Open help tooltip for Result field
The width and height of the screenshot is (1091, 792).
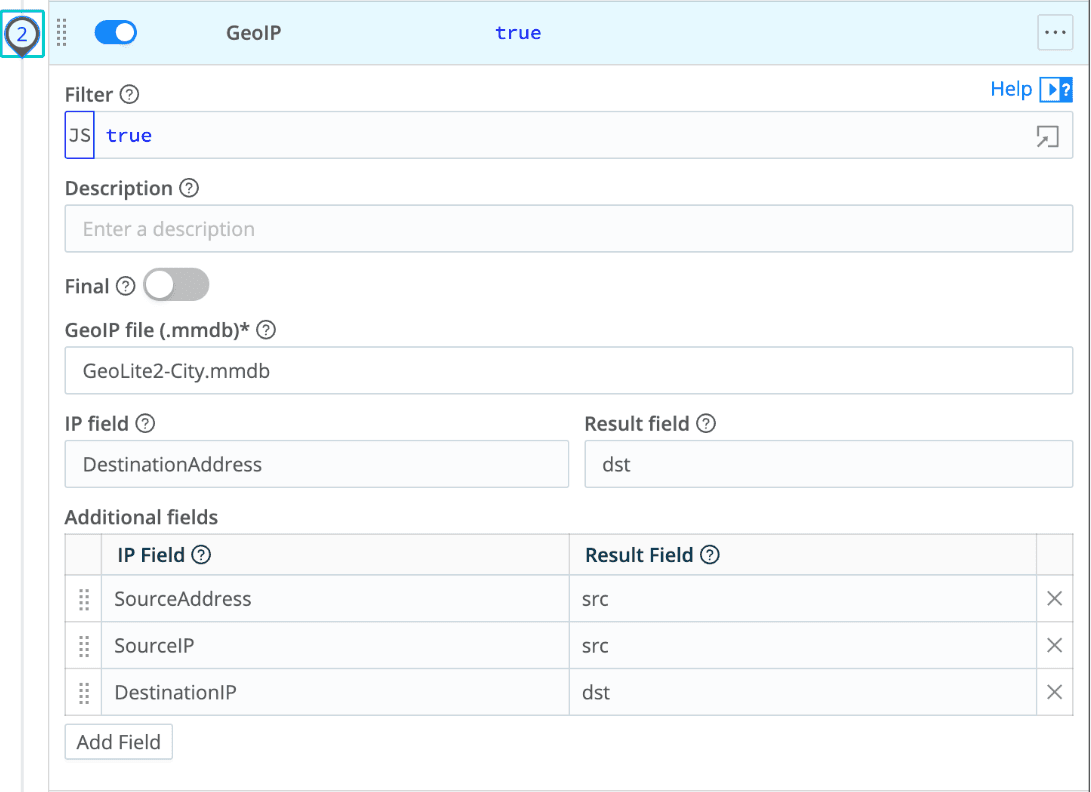pyautogui.click(x=706, y=423)
